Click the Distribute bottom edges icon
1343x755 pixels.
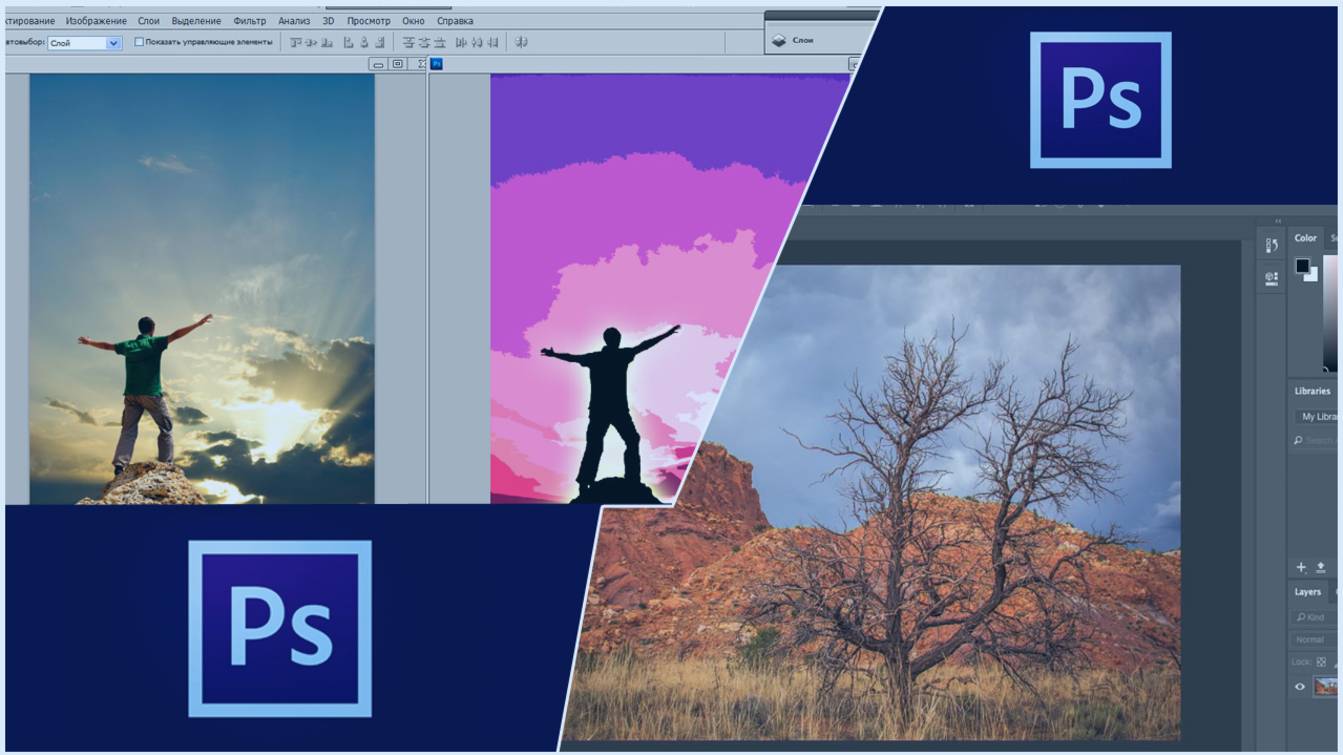coord(441,43)
